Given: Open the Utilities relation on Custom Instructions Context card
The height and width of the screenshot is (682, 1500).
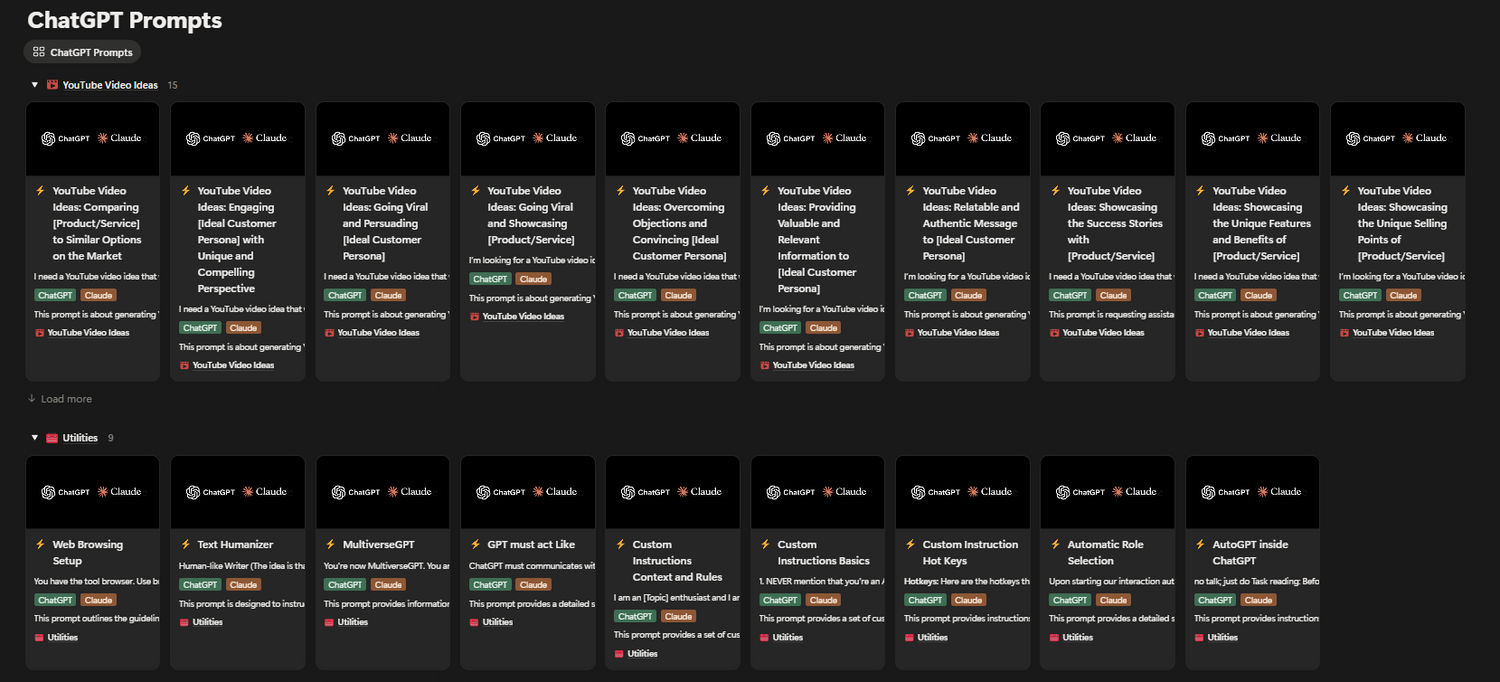Looking at the screenshot, I should tap(642, 654).
